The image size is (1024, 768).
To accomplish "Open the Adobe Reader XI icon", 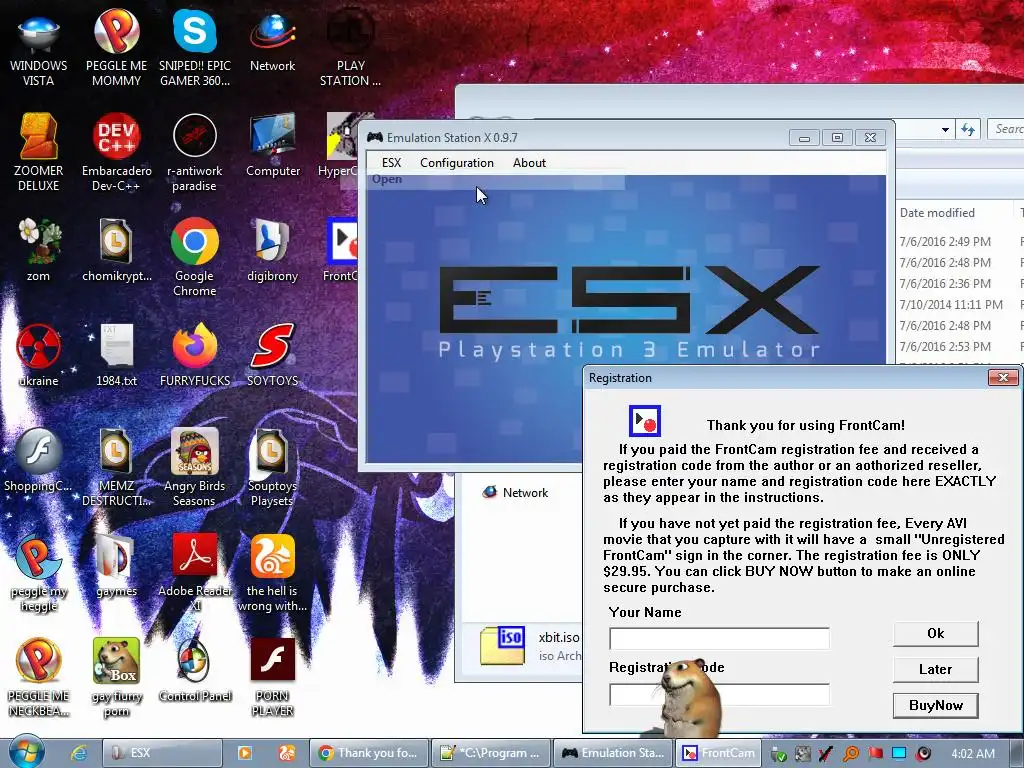I will click(x=195, y=573).
